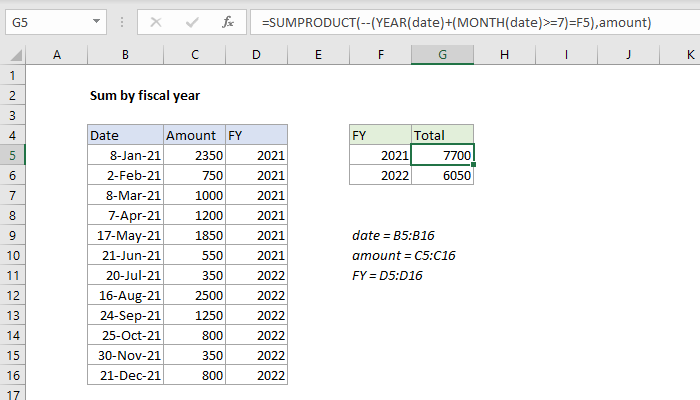Select the amount cell 2500
The width and height of the screenshot is (700, 400).
click(195, 296)
